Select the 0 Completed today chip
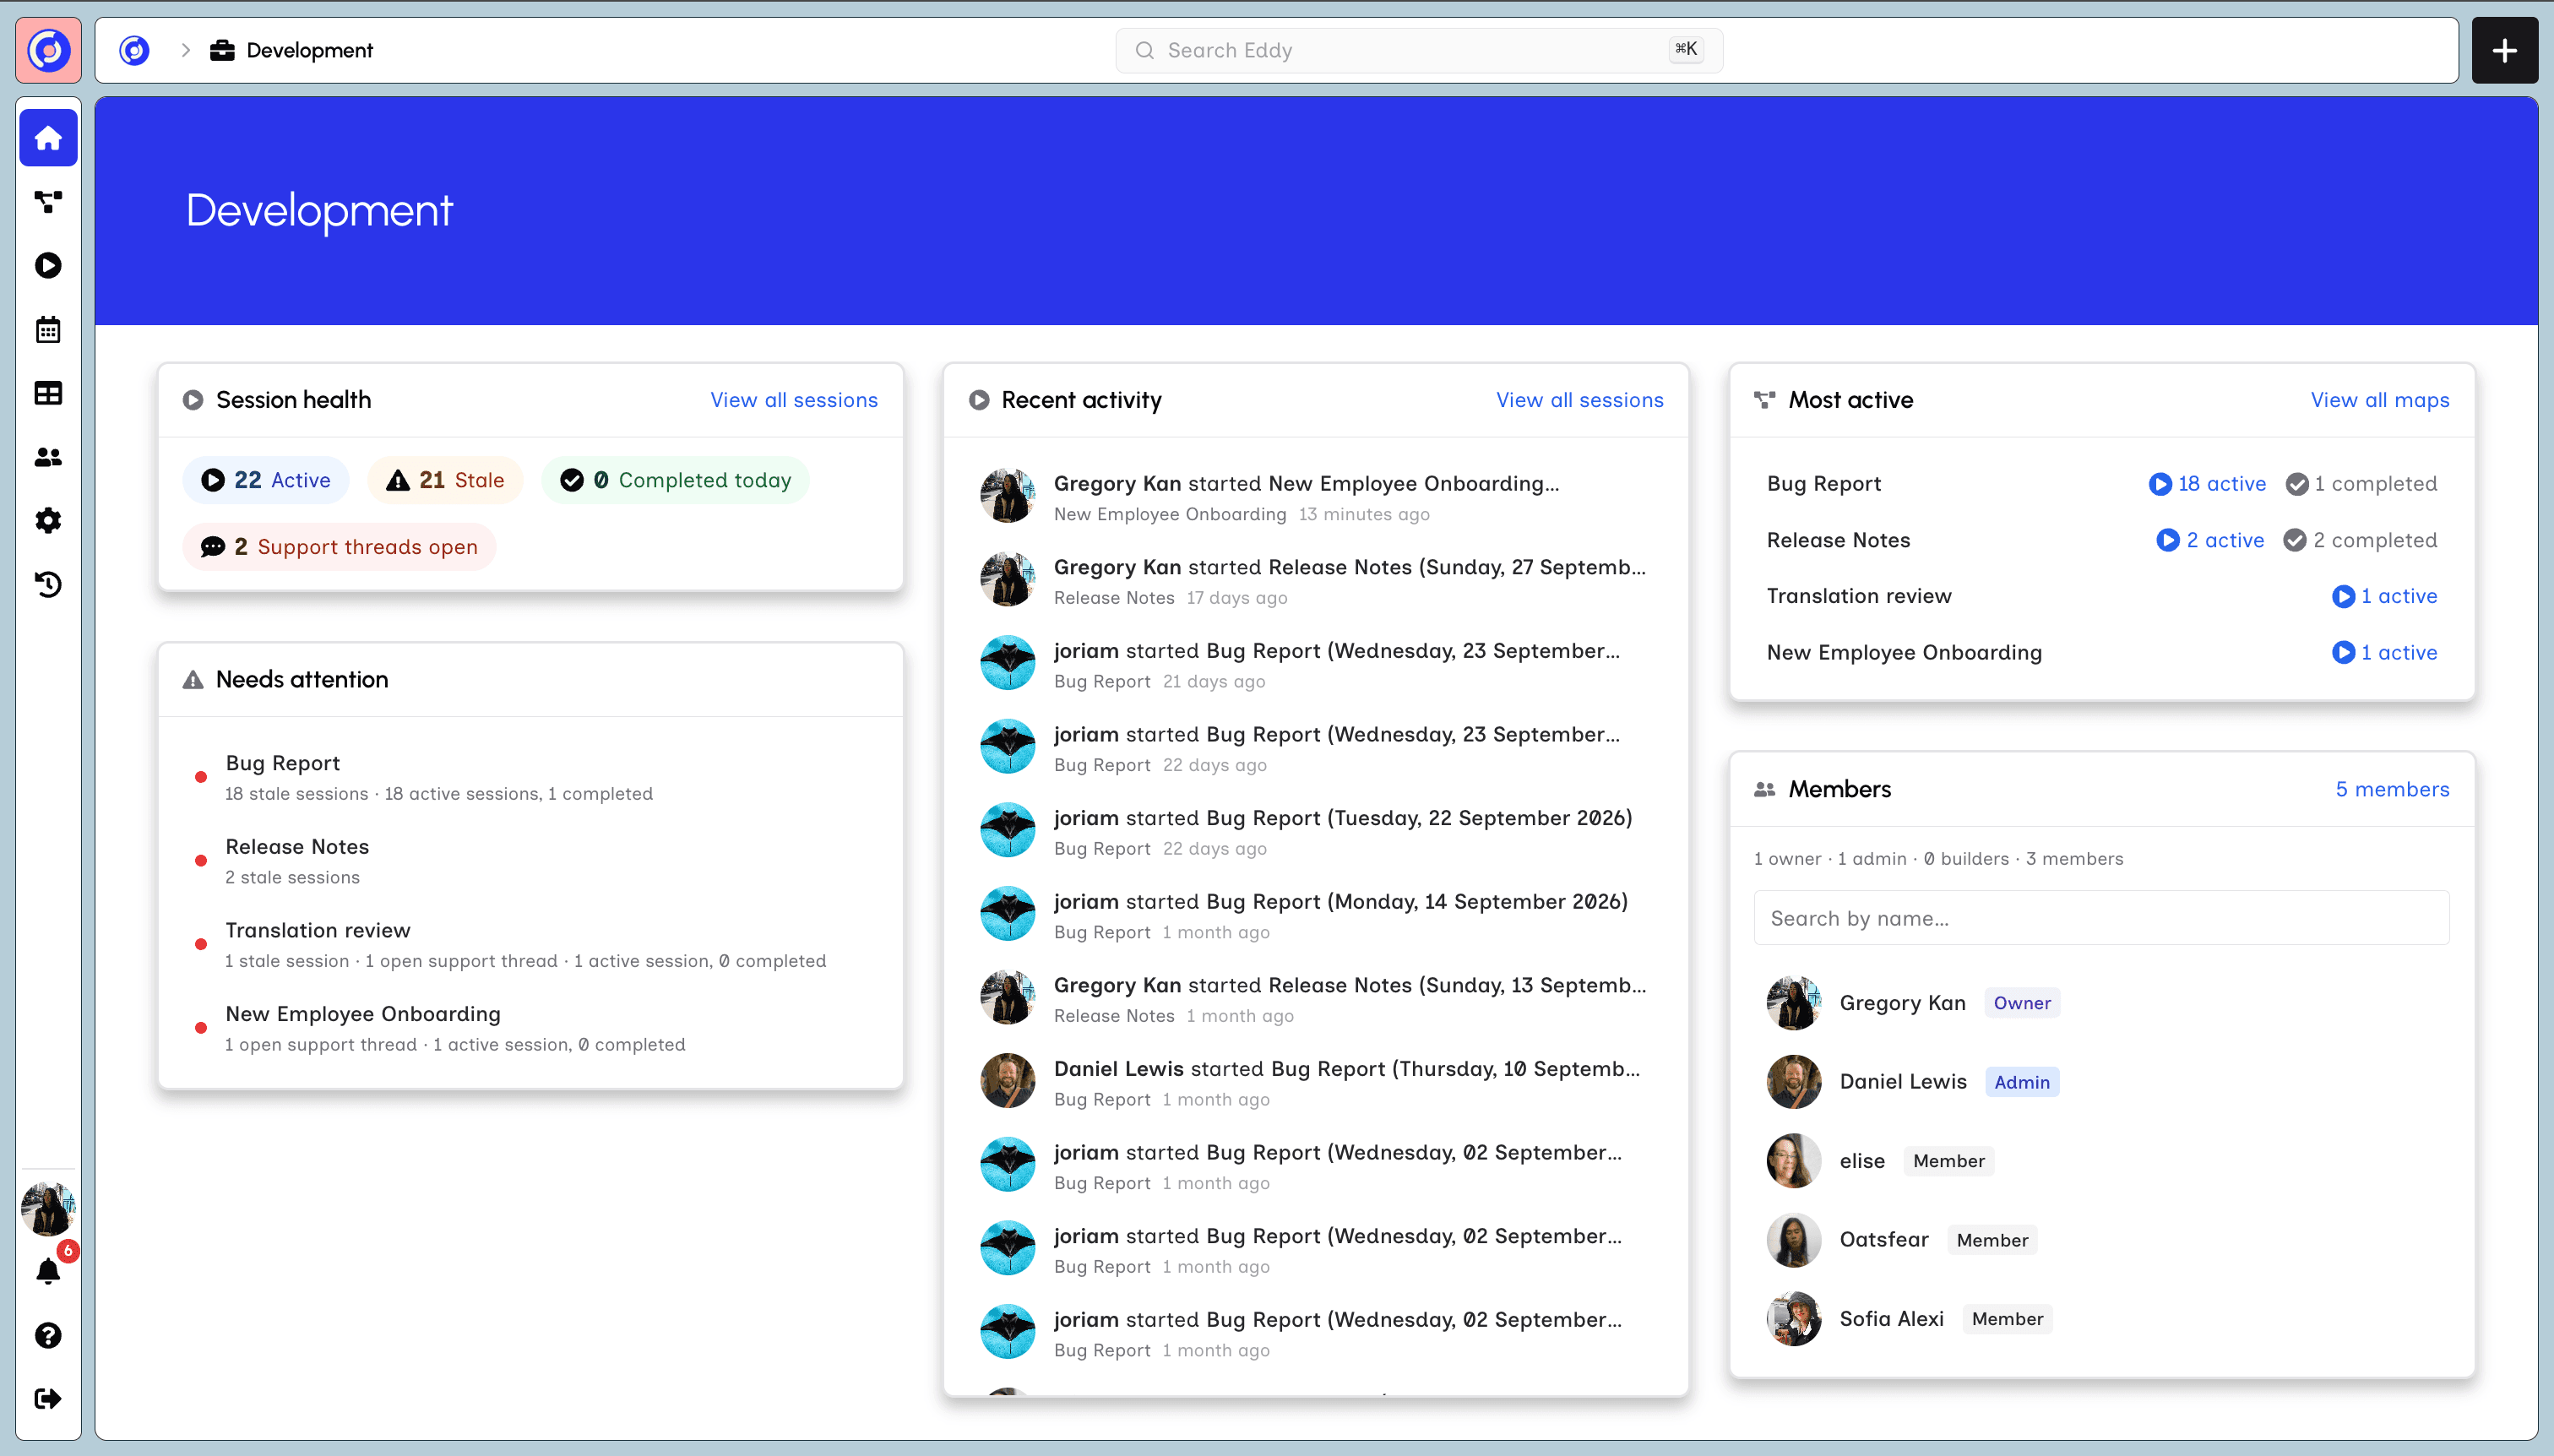This screenshot has height=1456, width=2554. [x=676, y=480]
